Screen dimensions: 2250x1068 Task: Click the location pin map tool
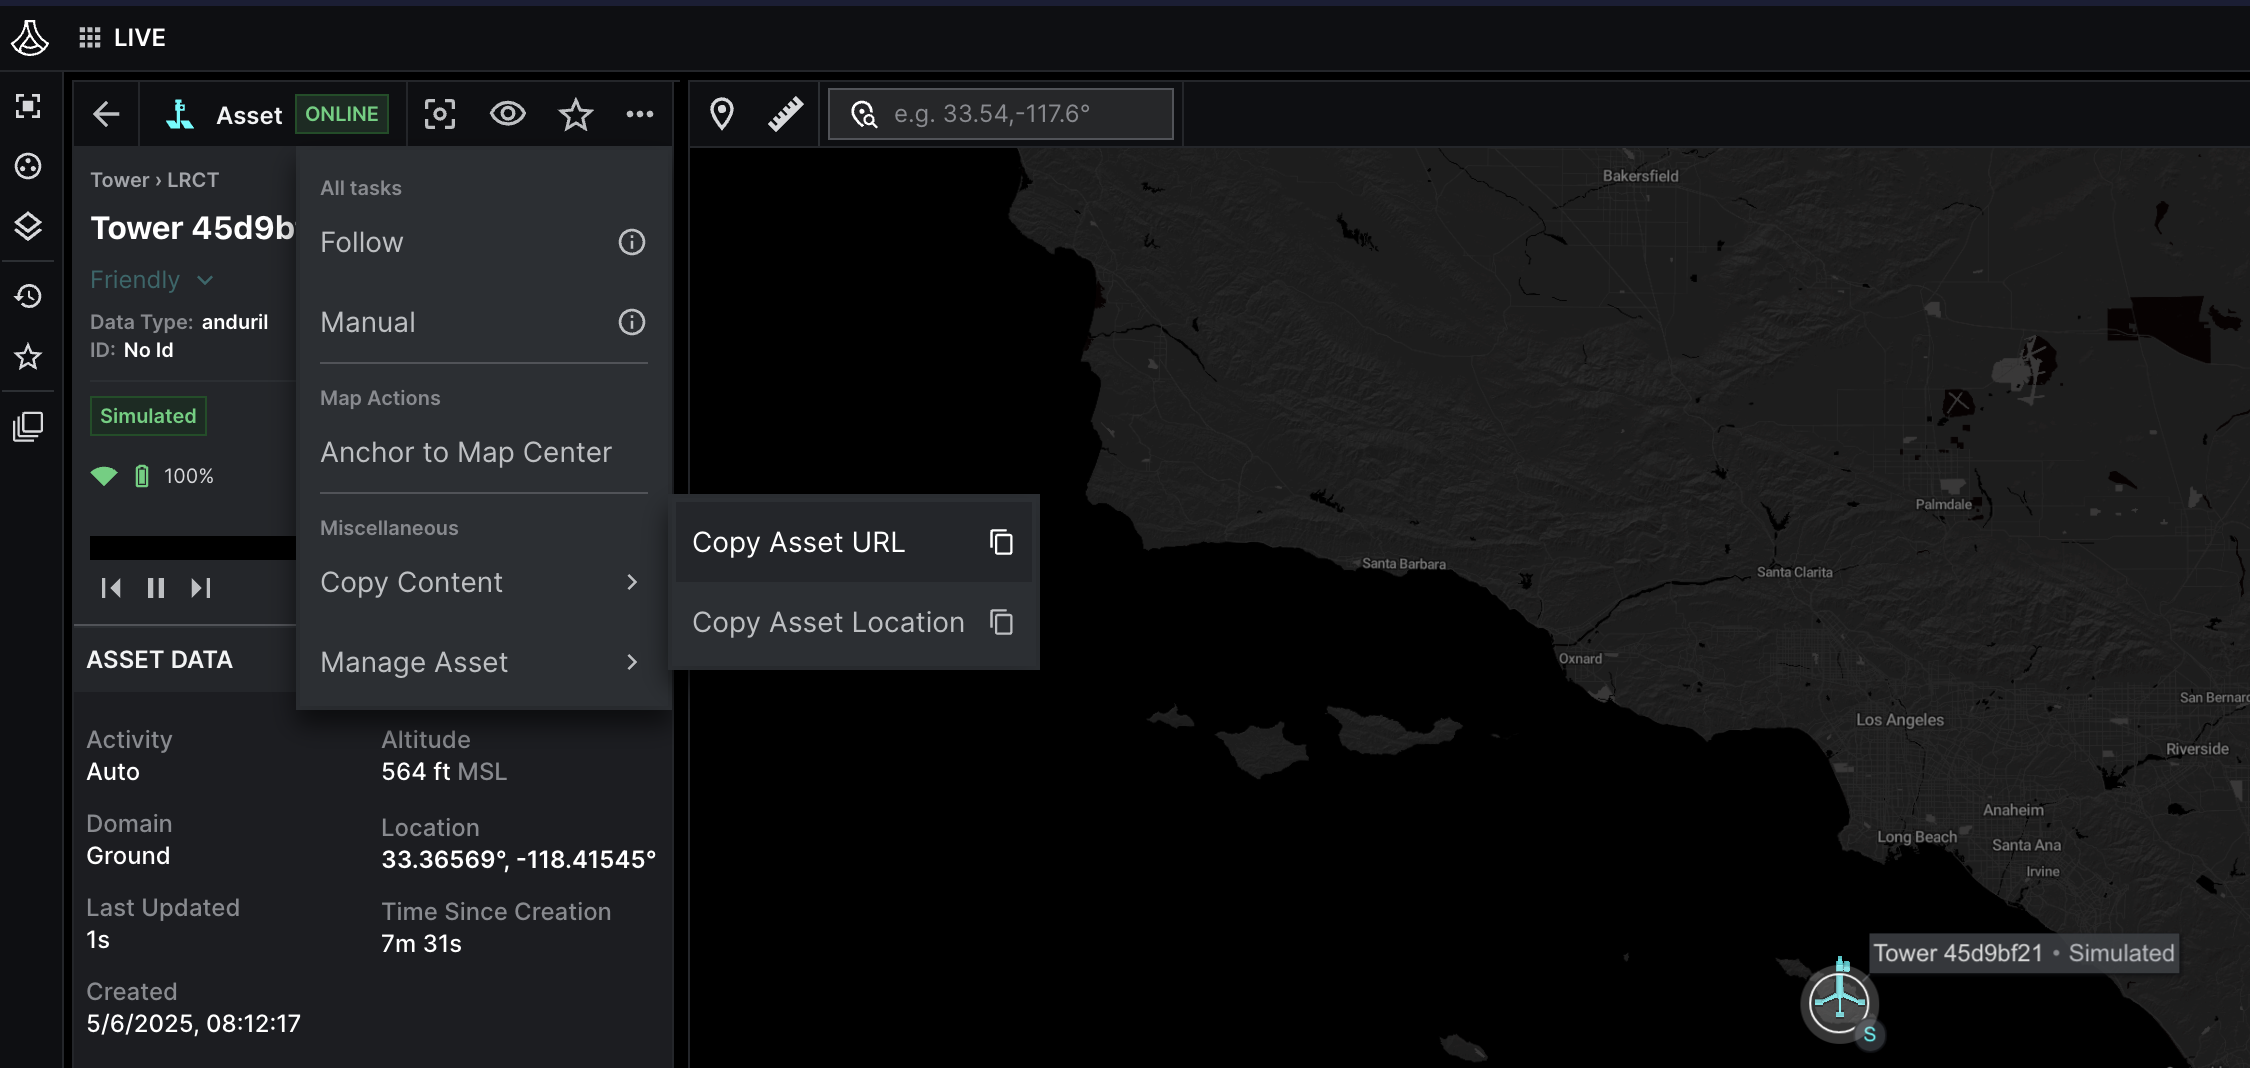[723, 113]
